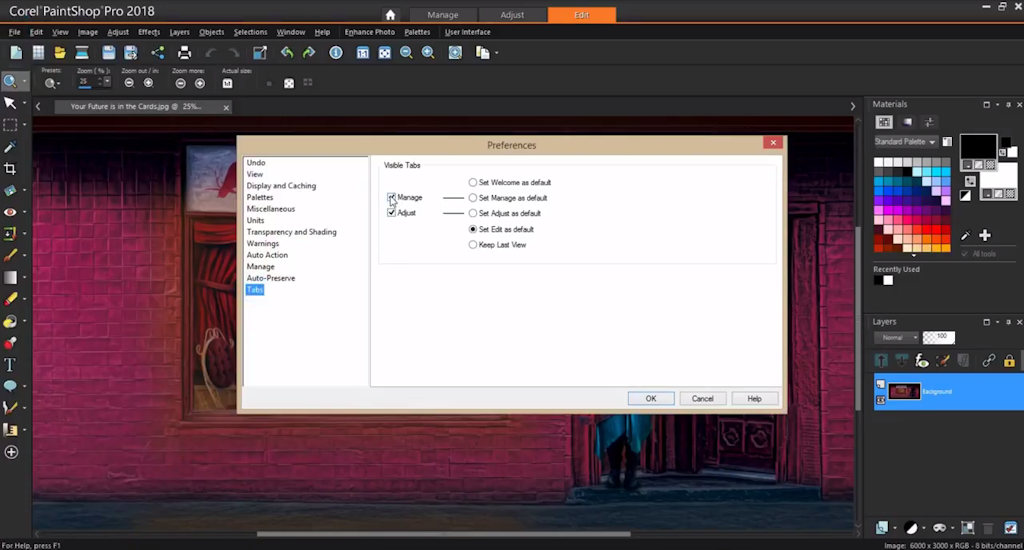This screenshot has height=550, width=1024.
Task: Click the Share icon in toolbar
Action: tap(158, 53)
